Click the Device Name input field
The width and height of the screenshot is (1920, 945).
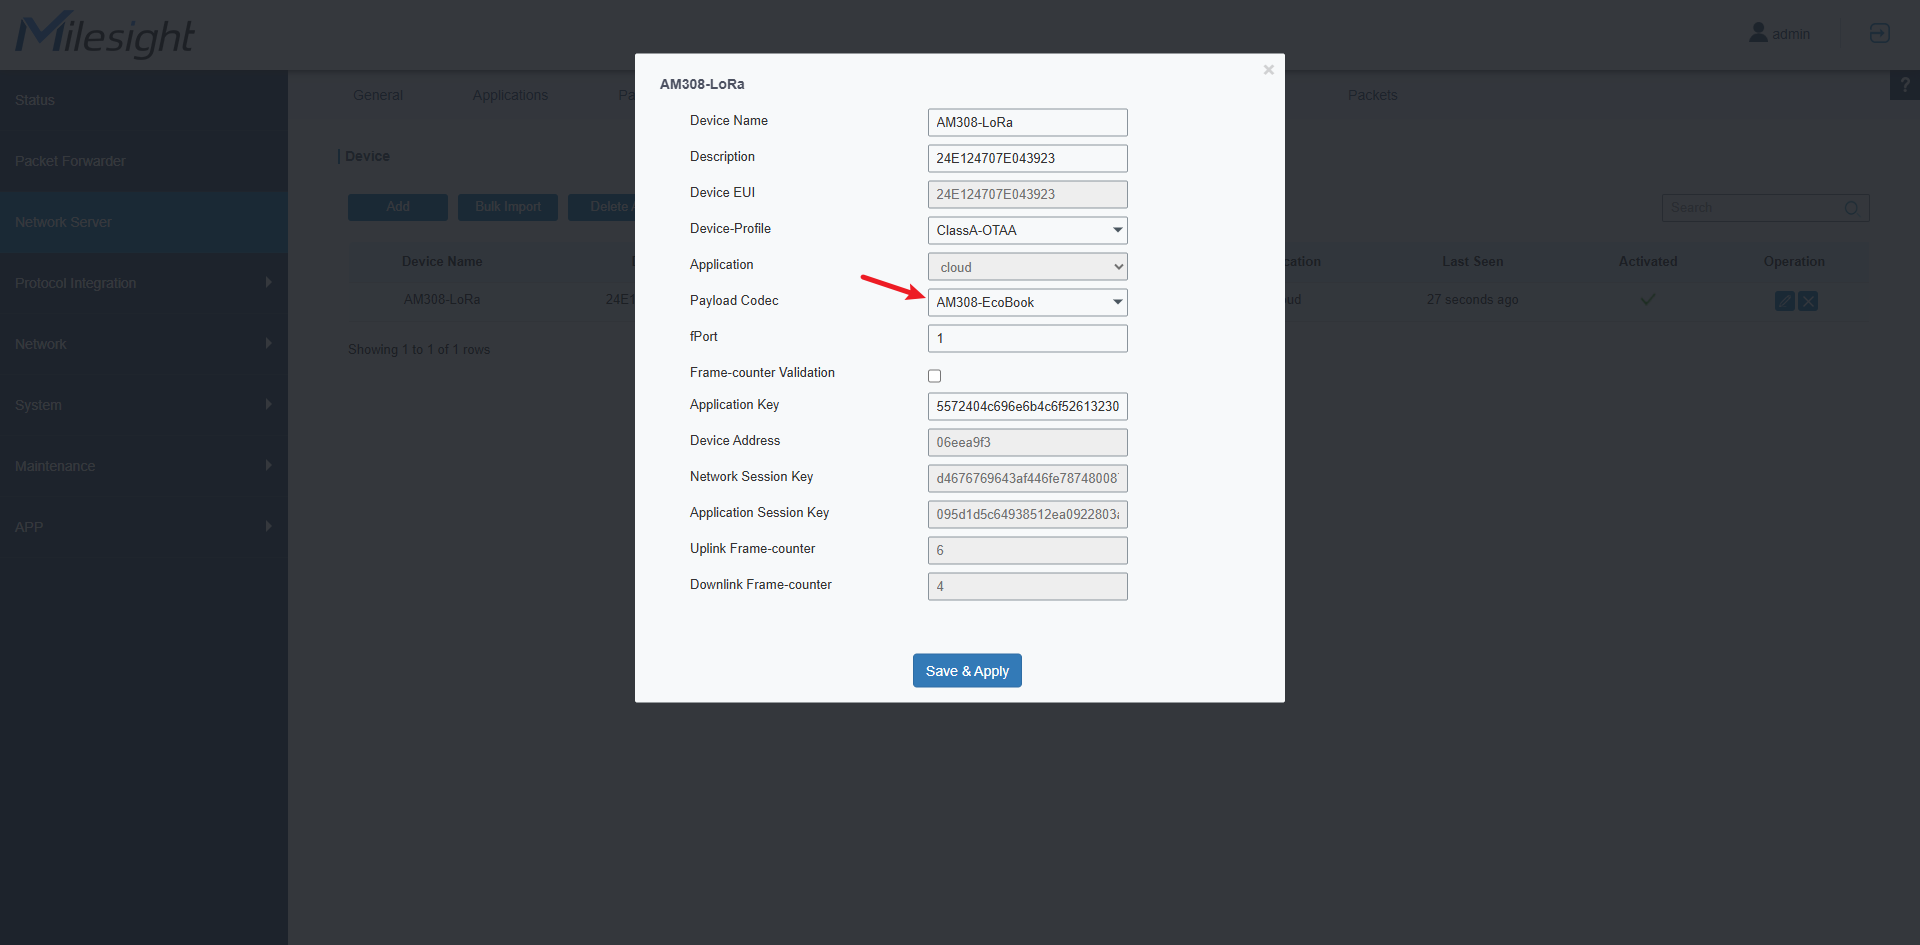point(1027,122)
